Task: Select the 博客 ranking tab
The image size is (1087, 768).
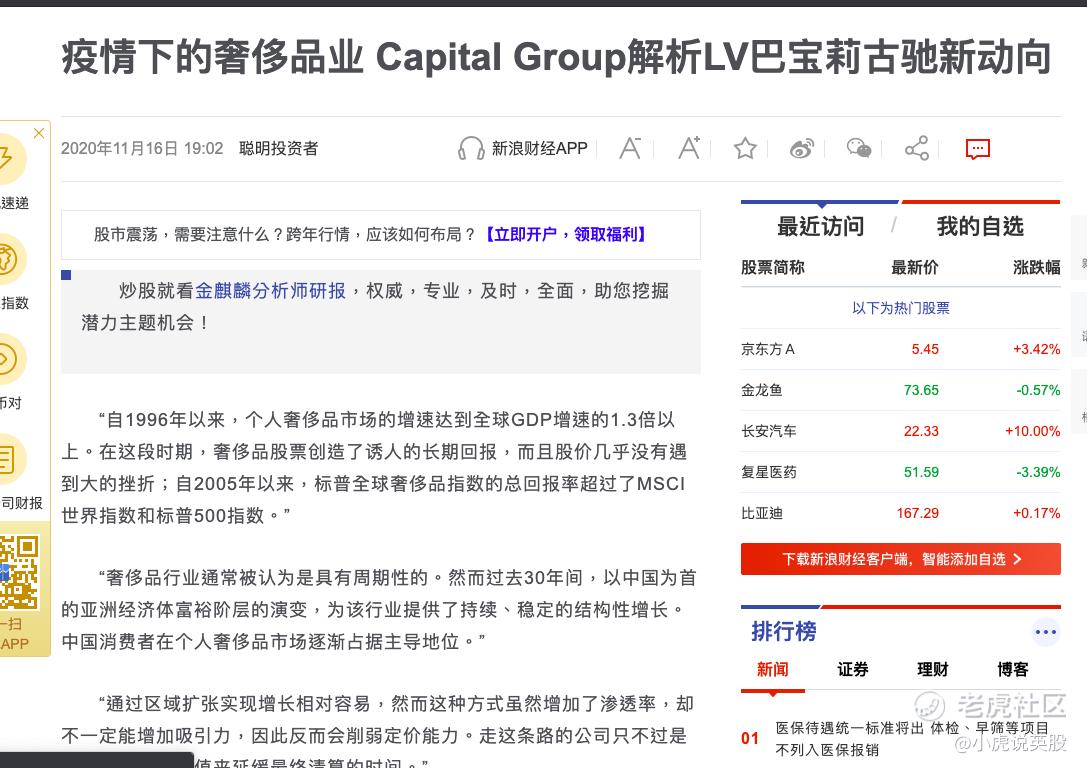Action: (x=1013, y=670)
